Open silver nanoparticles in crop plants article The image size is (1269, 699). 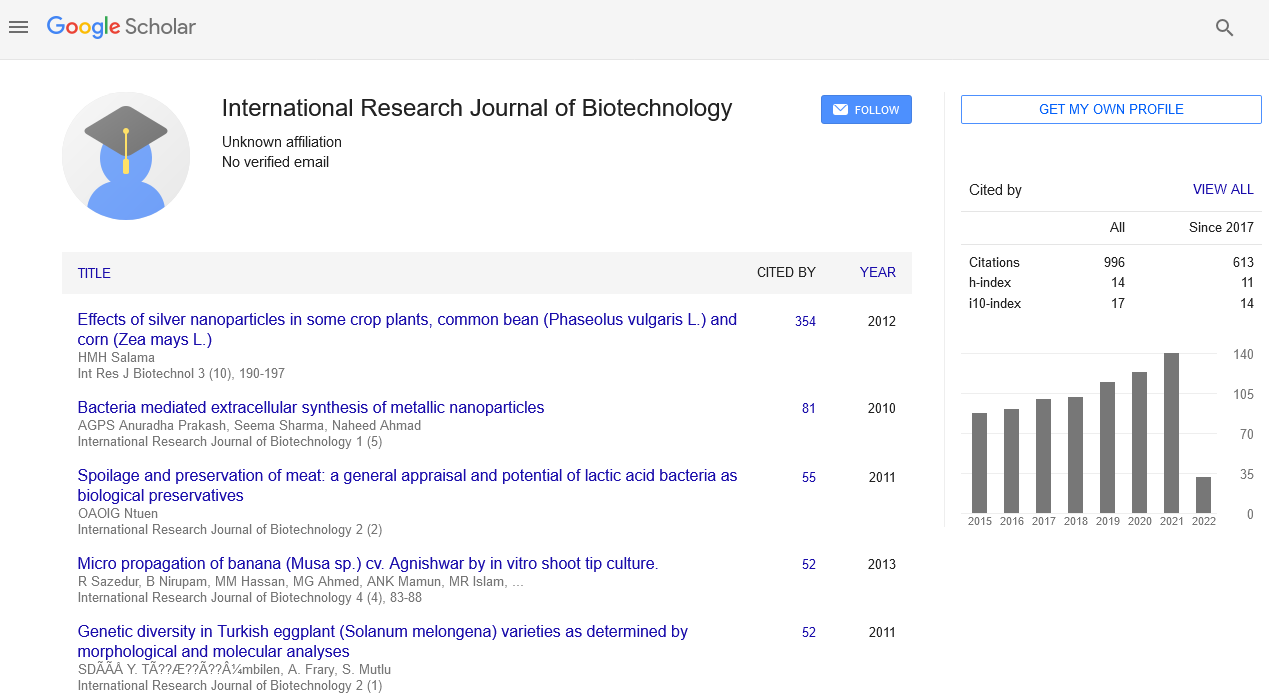[407, 329]
